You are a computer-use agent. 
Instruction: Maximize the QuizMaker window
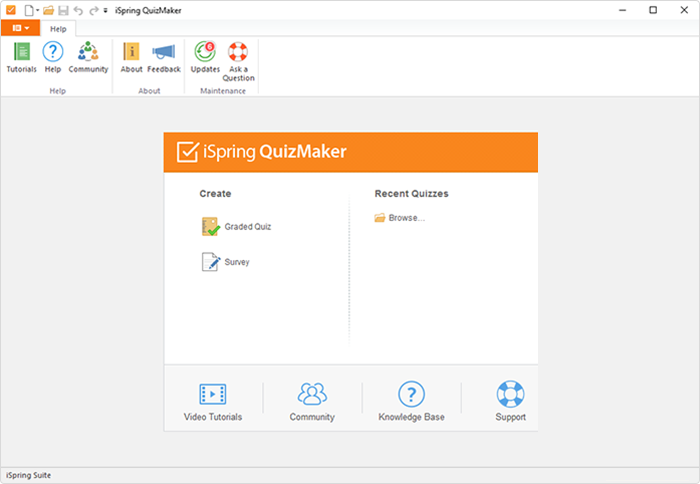[x=653, y=10]
